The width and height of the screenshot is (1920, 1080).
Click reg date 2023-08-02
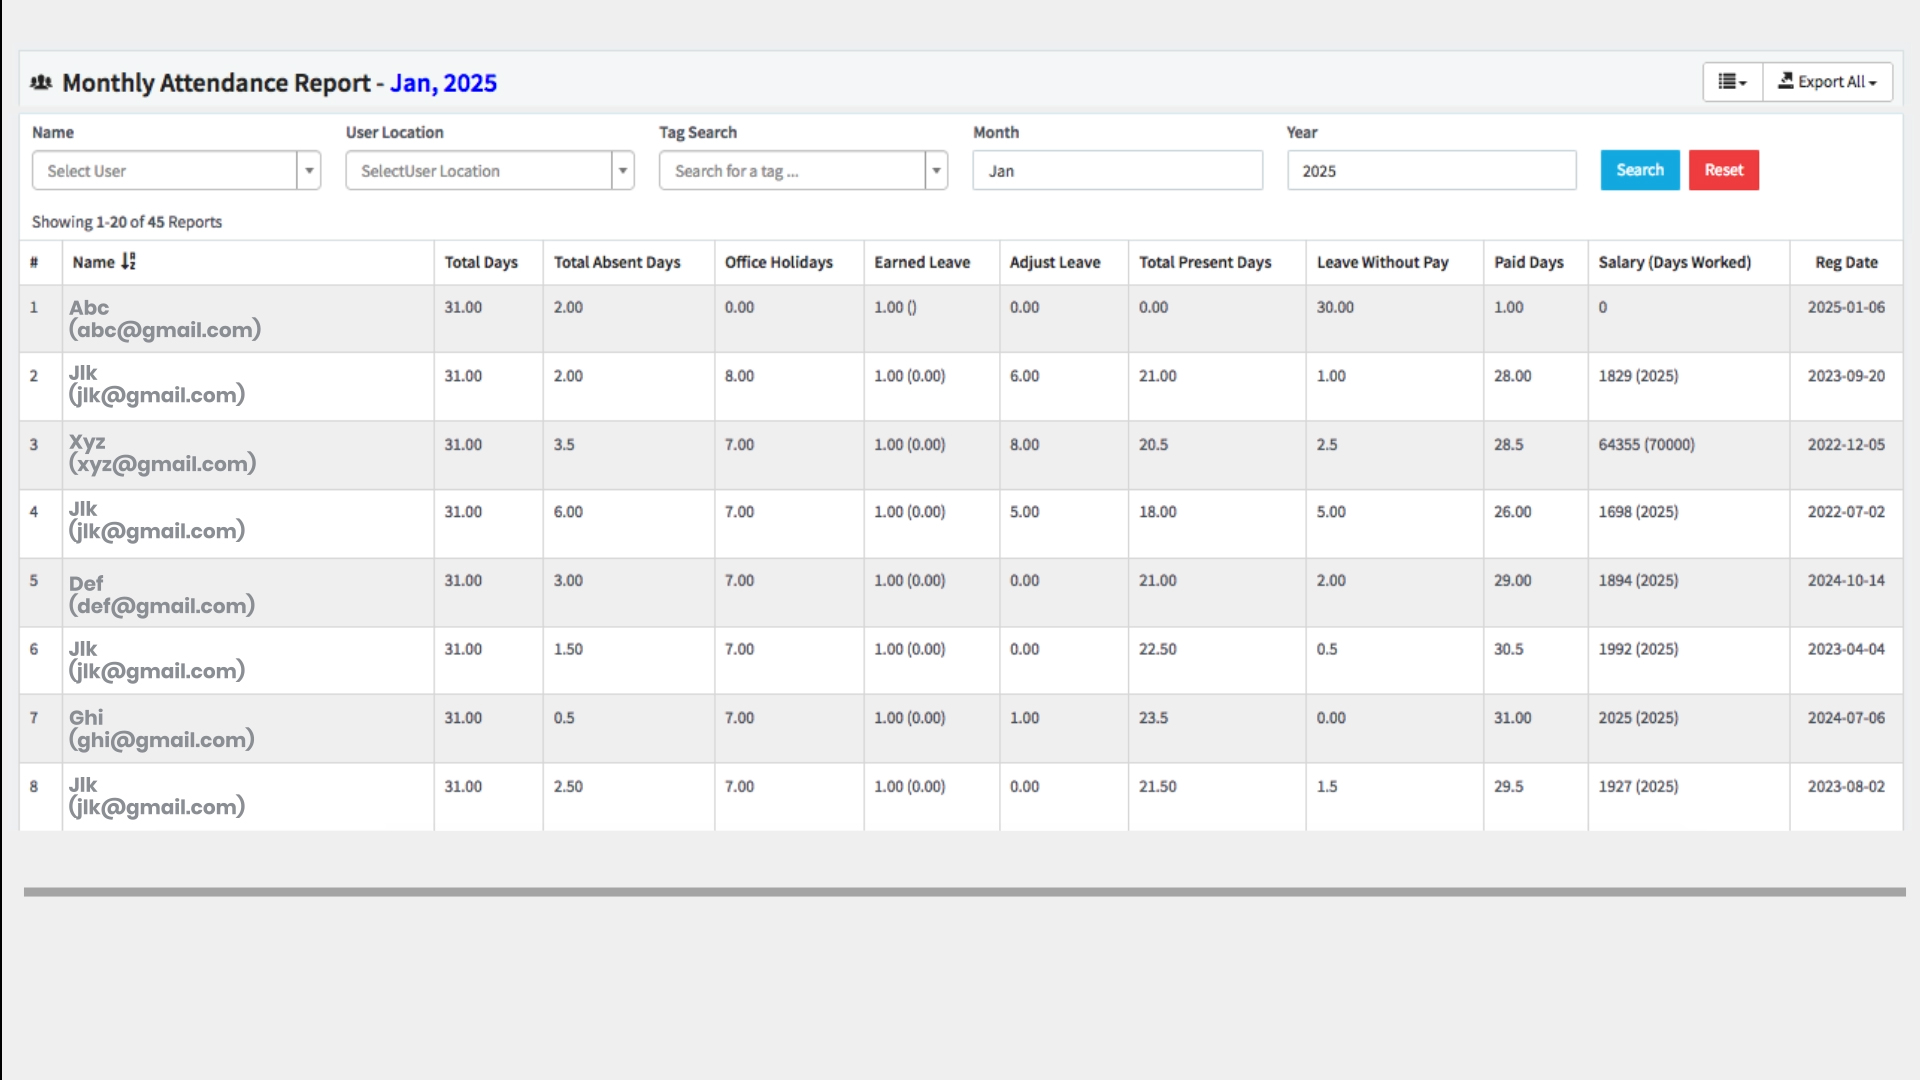point(1846,787)
